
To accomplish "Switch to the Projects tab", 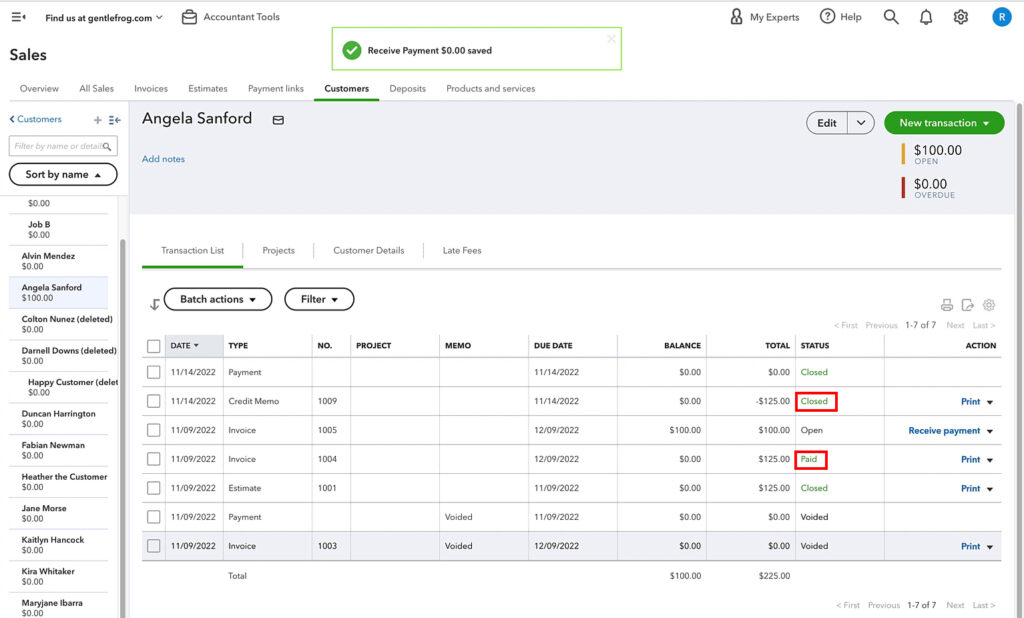I will (x=278, y=250).
